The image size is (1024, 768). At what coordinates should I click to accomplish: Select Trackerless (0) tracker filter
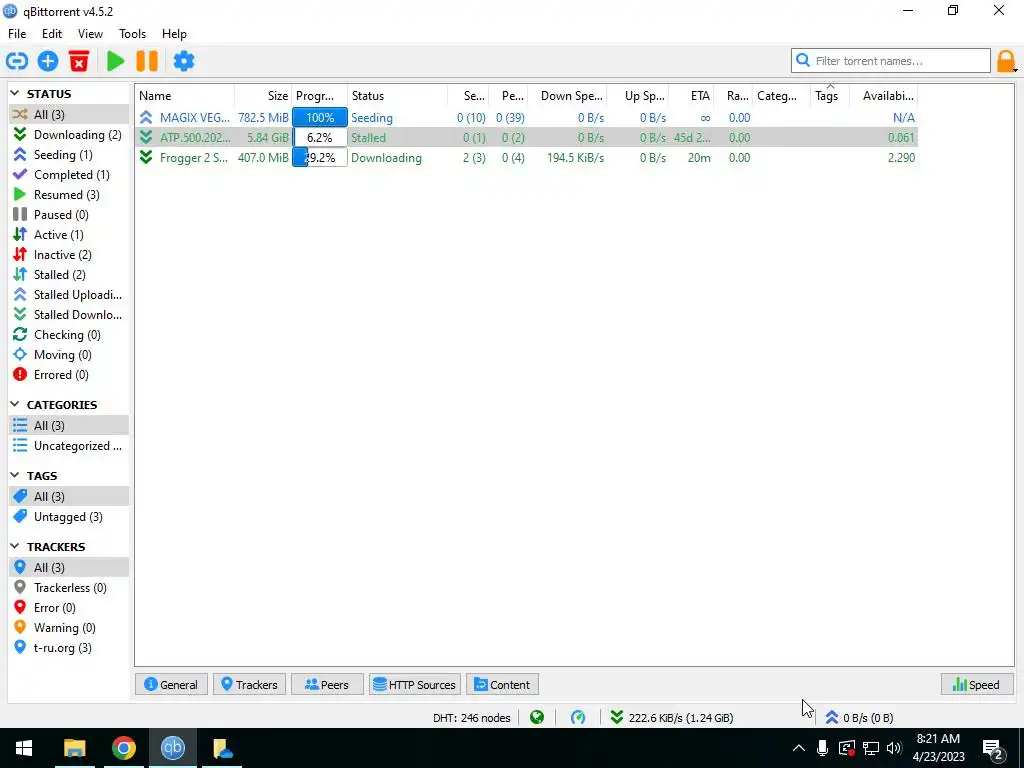tap(69, 588)
